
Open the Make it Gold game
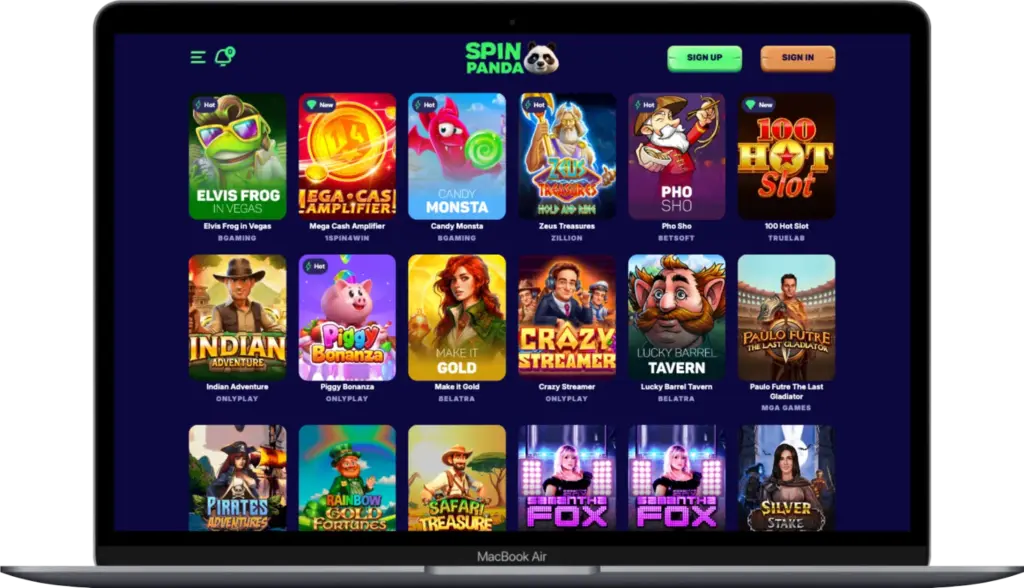point(457,318)
